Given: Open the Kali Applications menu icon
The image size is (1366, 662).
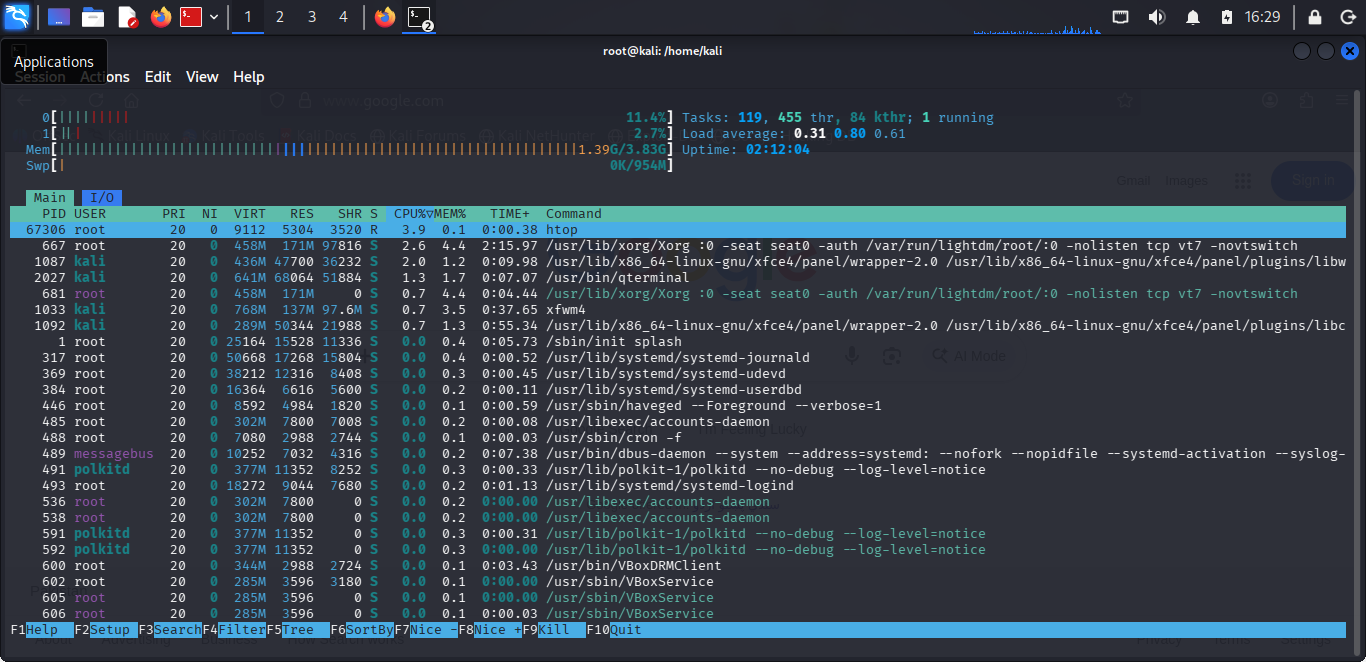Looking at the screenshot, I should [17, 17].
